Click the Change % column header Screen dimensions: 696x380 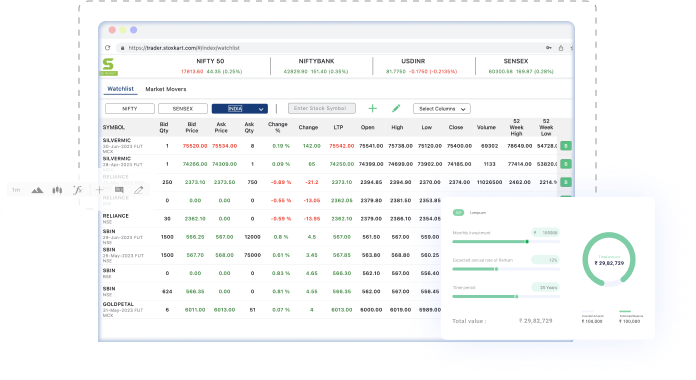click(x=278, y=127)
